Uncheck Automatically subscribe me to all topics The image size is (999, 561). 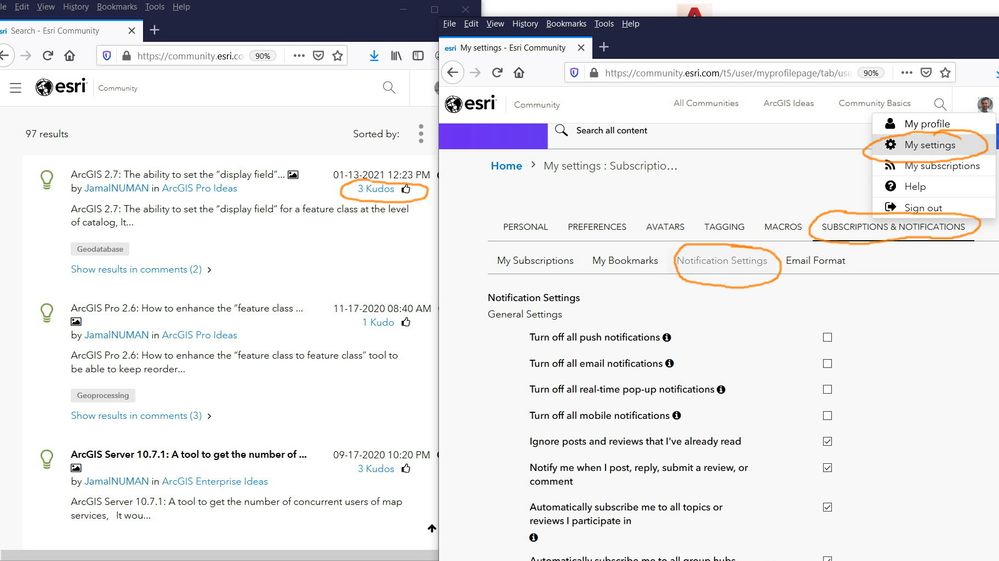coord(827,507)
